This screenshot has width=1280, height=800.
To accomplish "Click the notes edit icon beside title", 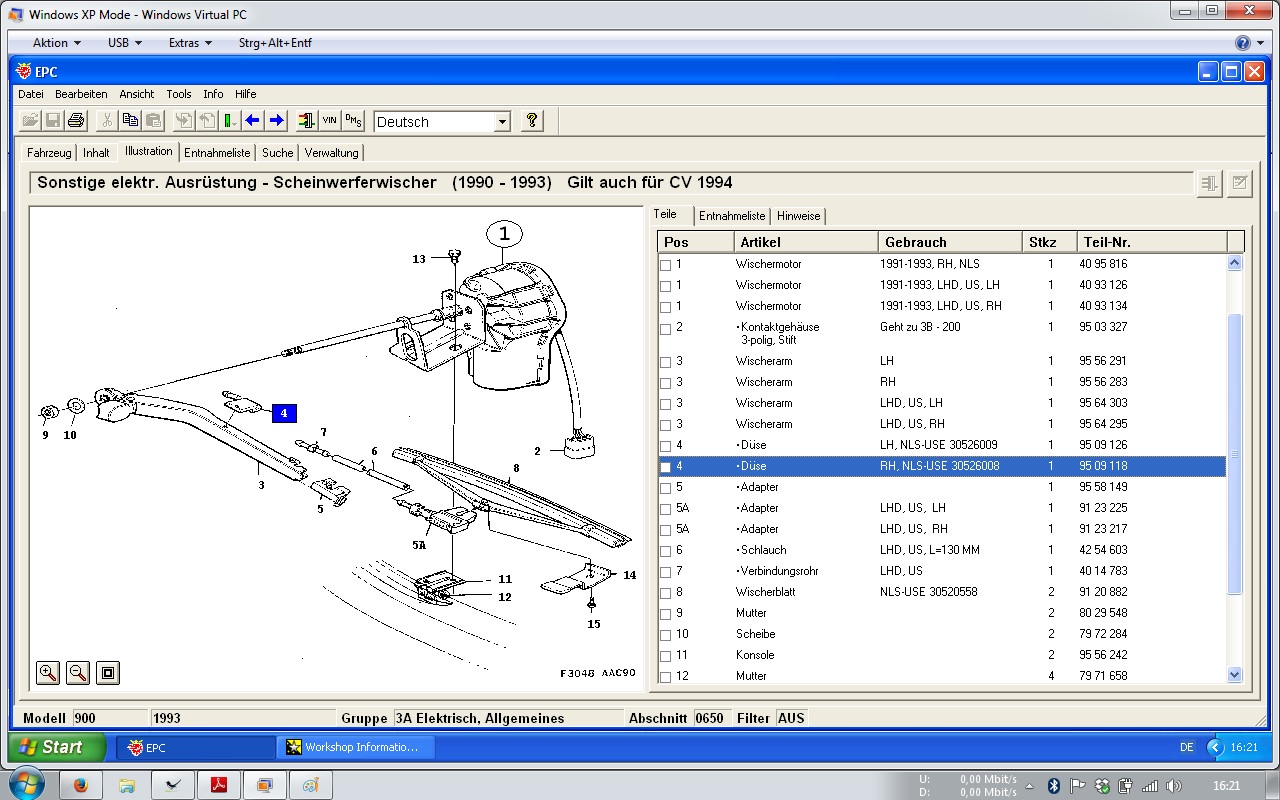I will pos(1240,183).
